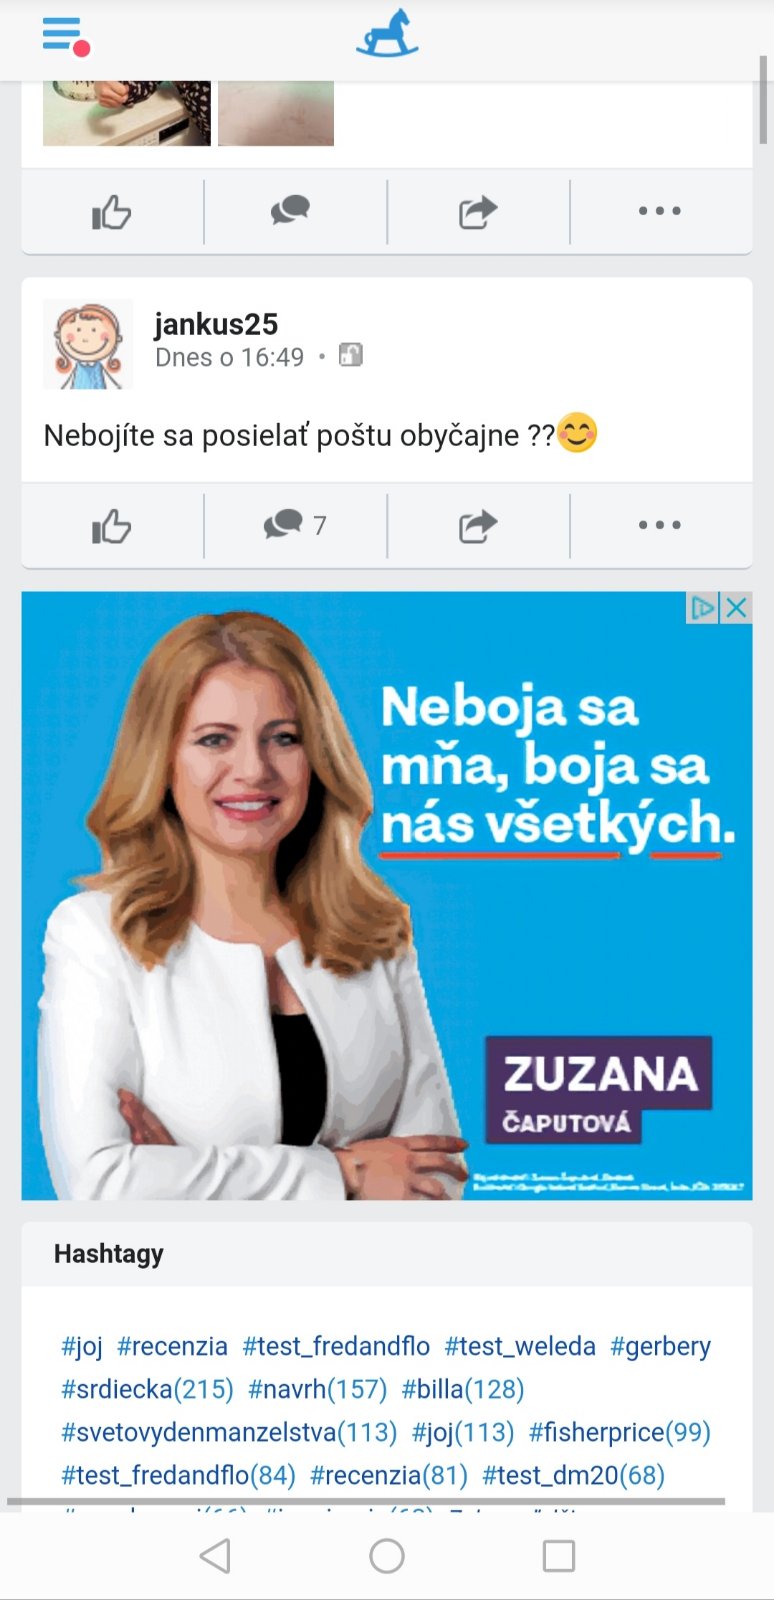Open more options on the jankus25 post
The width and height of the screenshot is (774, 1600).
point(660,525)
